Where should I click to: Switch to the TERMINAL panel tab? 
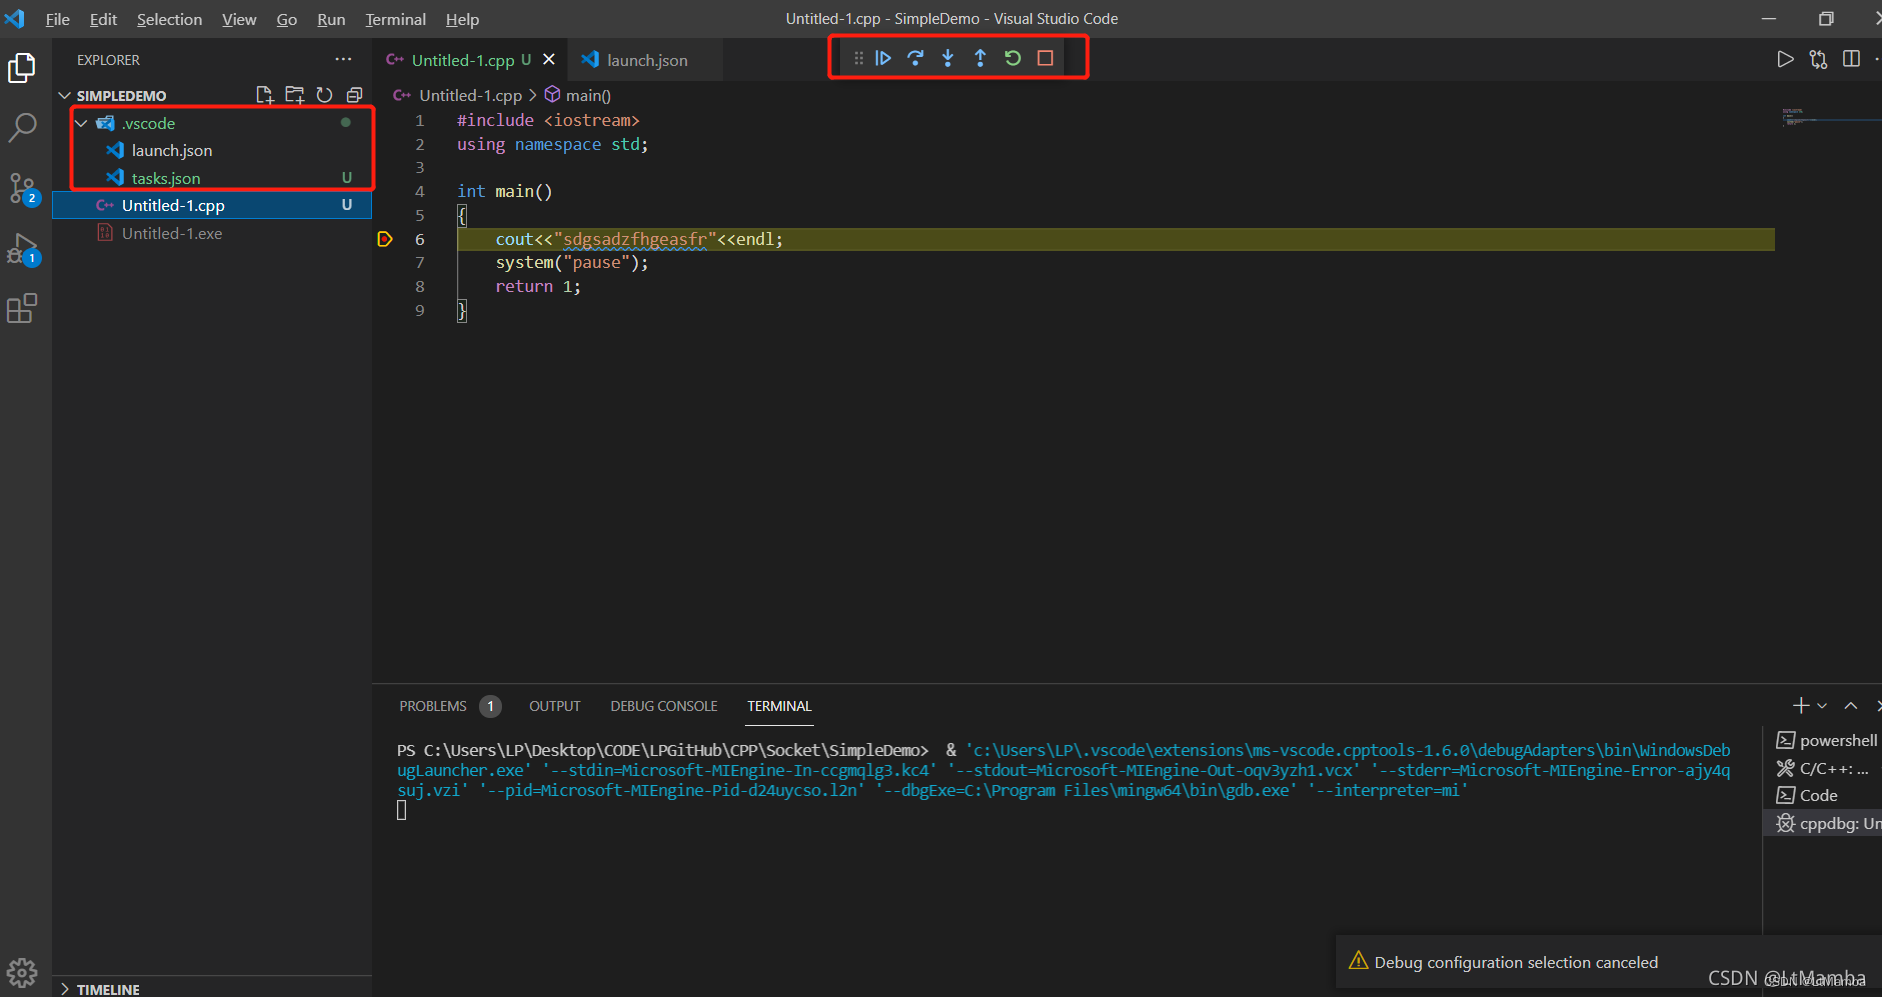pos(779,706)
